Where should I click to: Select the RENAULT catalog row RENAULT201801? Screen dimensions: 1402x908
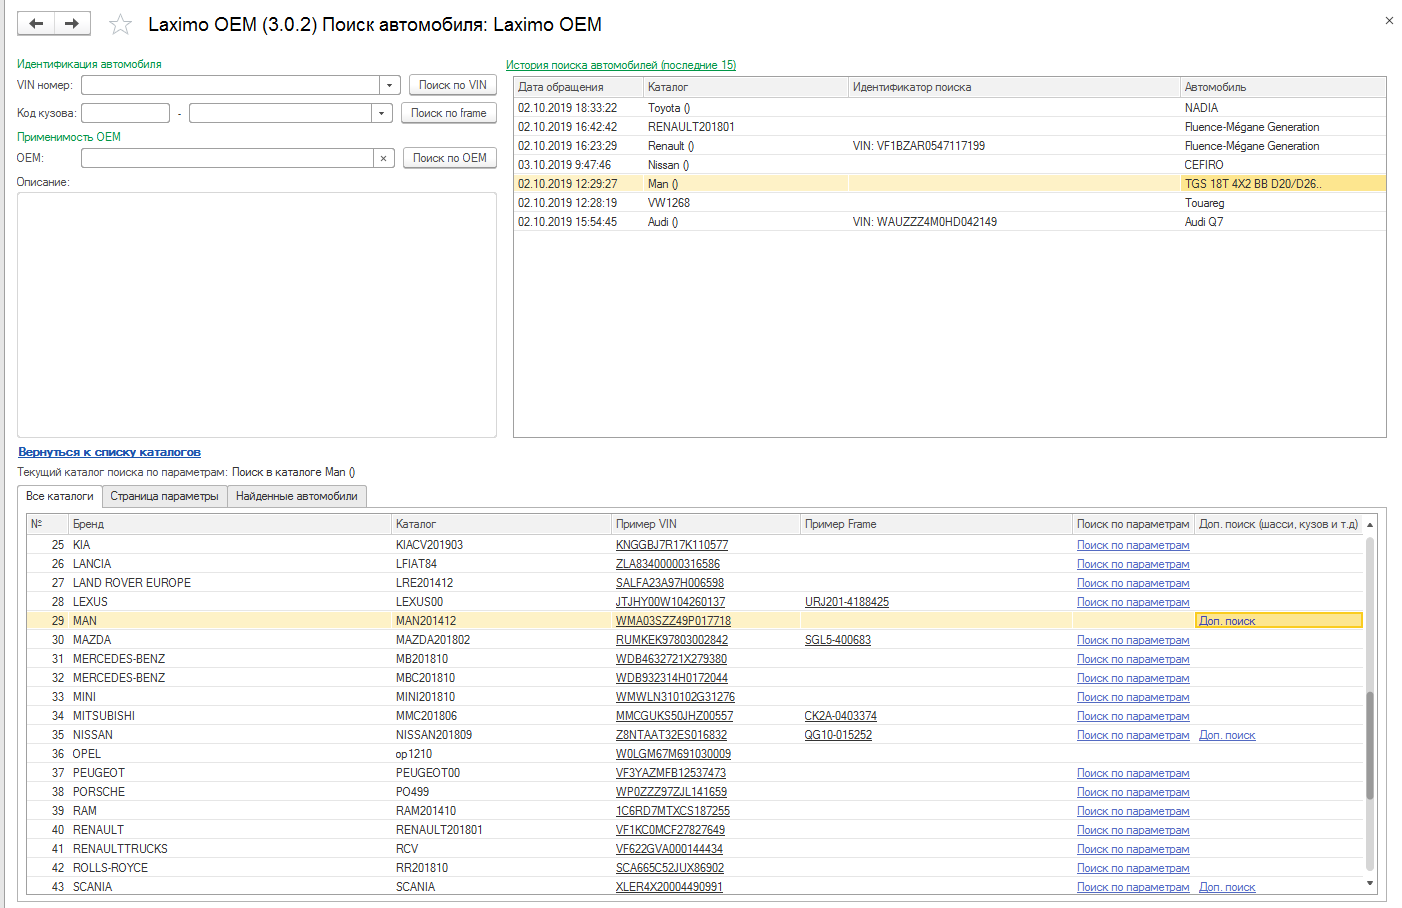pyautogui.click(x=695, y=830)
